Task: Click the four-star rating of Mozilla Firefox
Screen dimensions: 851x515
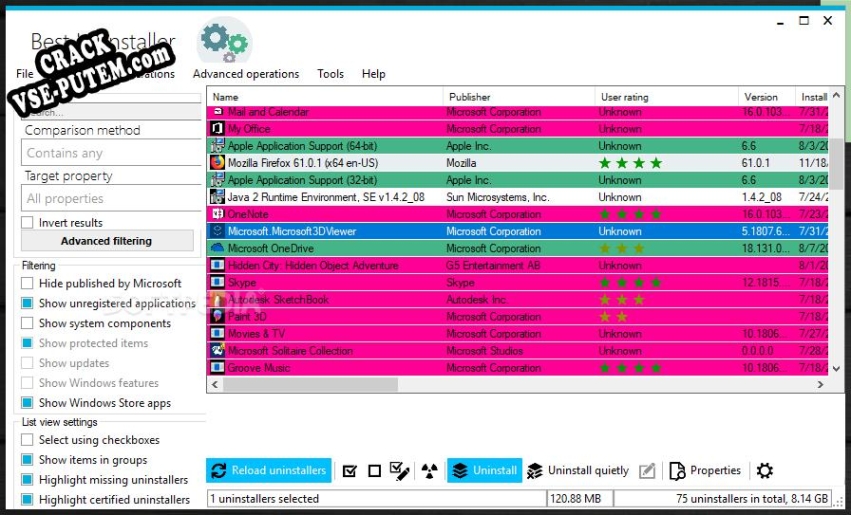Action: point(630,163)
